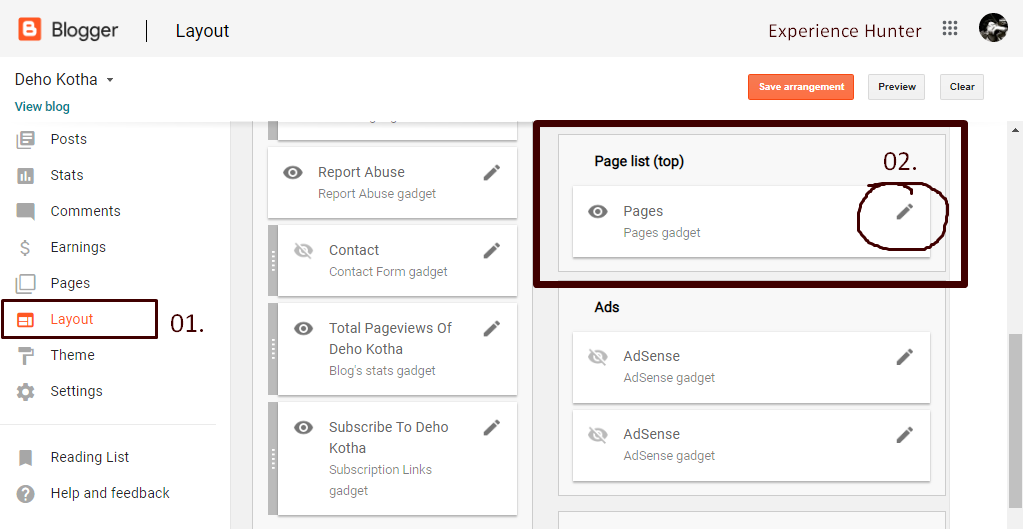The image size is (1023, 529).
Task: Click the Comments speech bubble icon
Action: (25, 211)
